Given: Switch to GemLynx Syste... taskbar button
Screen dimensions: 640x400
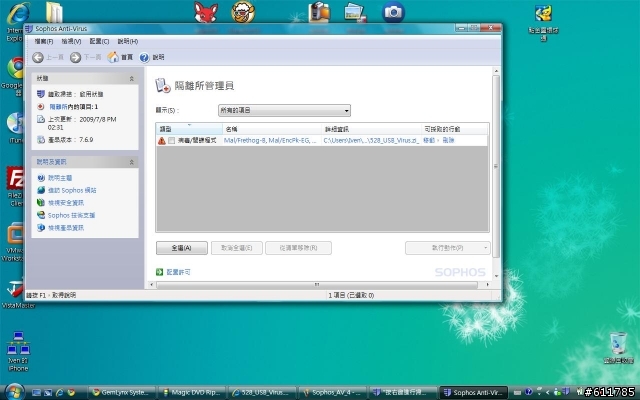Looking at the screenshot, I should 122,392.
